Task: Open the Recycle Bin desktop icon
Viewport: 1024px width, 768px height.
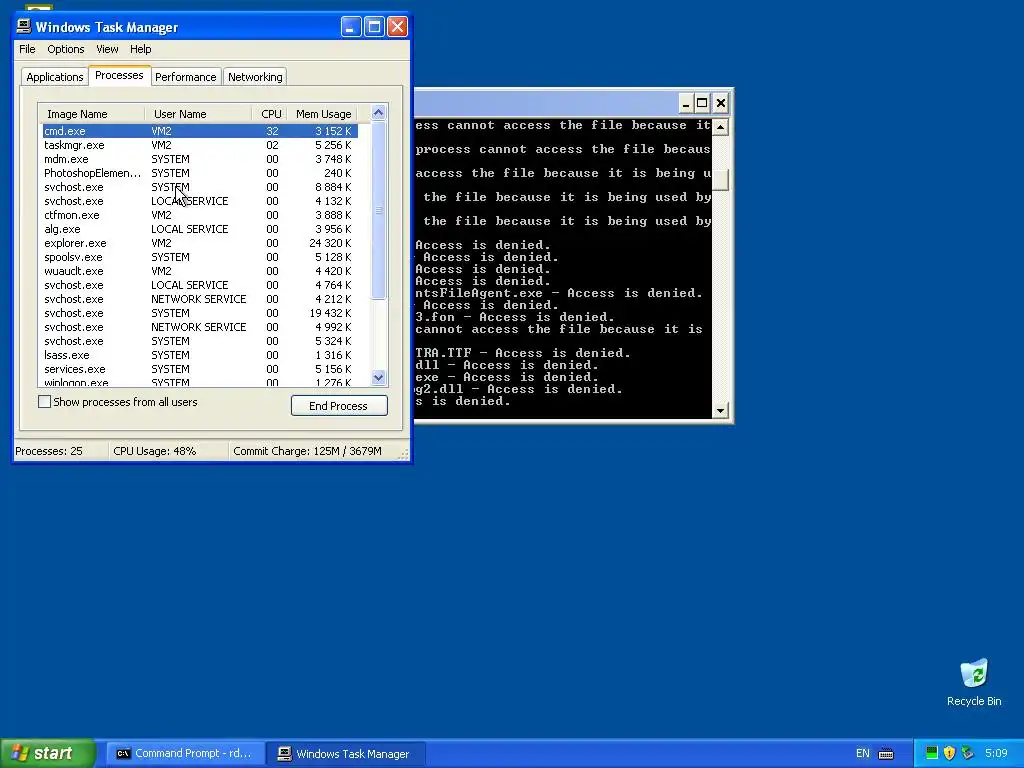Action: [x=974, y=682]
